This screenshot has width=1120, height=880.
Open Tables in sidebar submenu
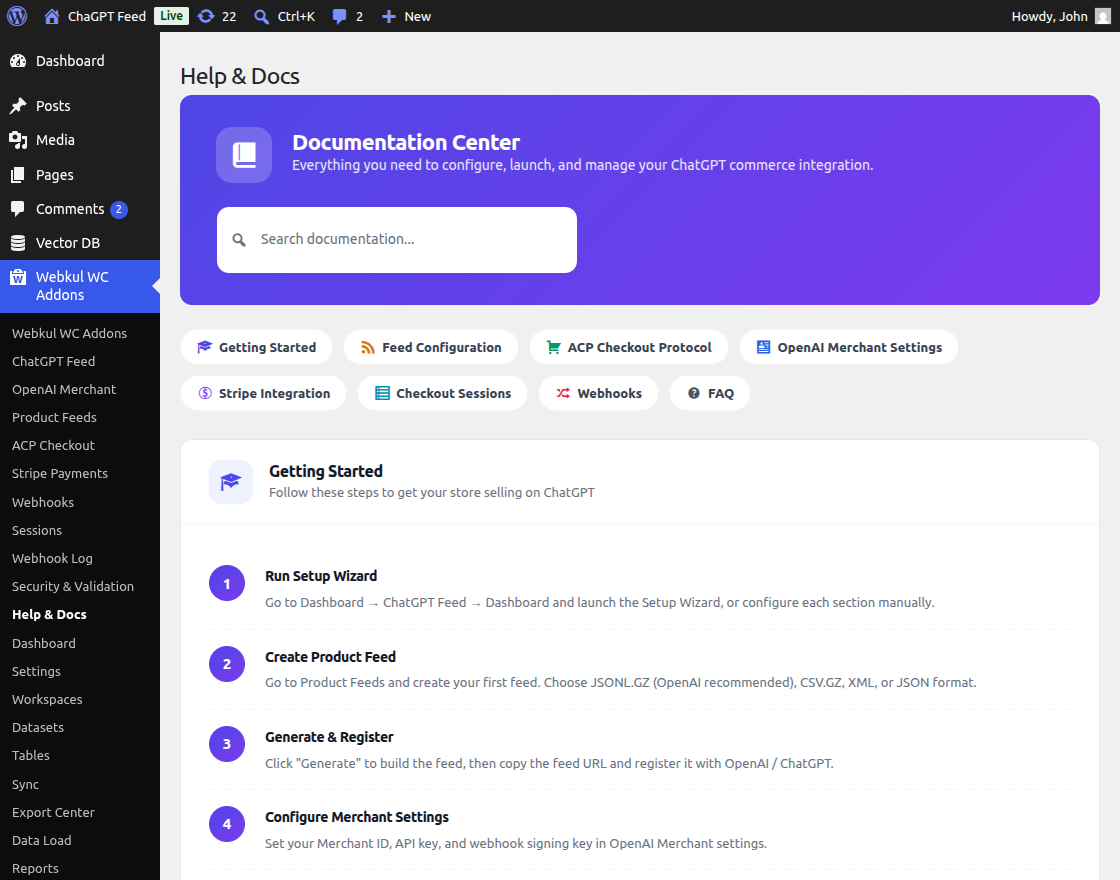31,755
